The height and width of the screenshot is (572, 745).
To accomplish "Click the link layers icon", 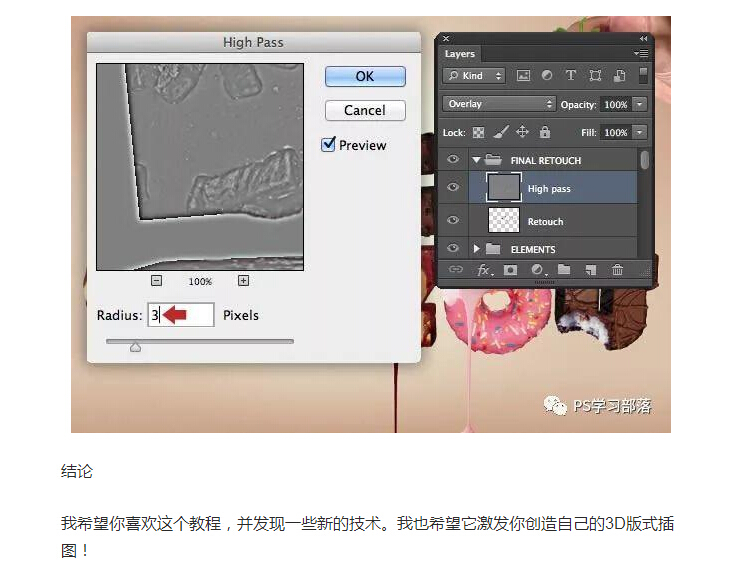I will tap(456, 270).
